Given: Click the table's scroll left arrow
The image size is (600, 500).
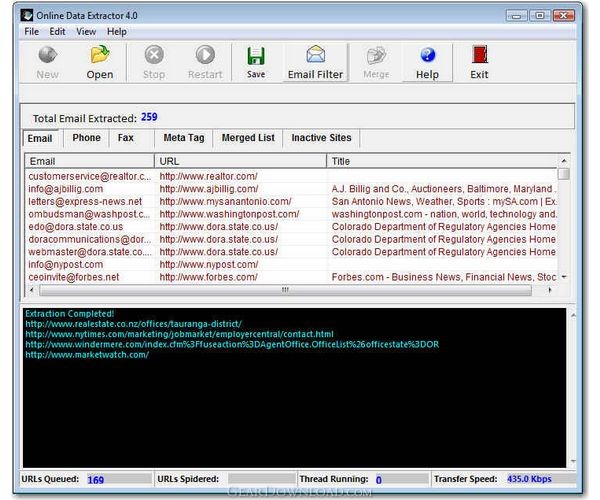Looking at the screenshot, I should (x=32, y=290).
